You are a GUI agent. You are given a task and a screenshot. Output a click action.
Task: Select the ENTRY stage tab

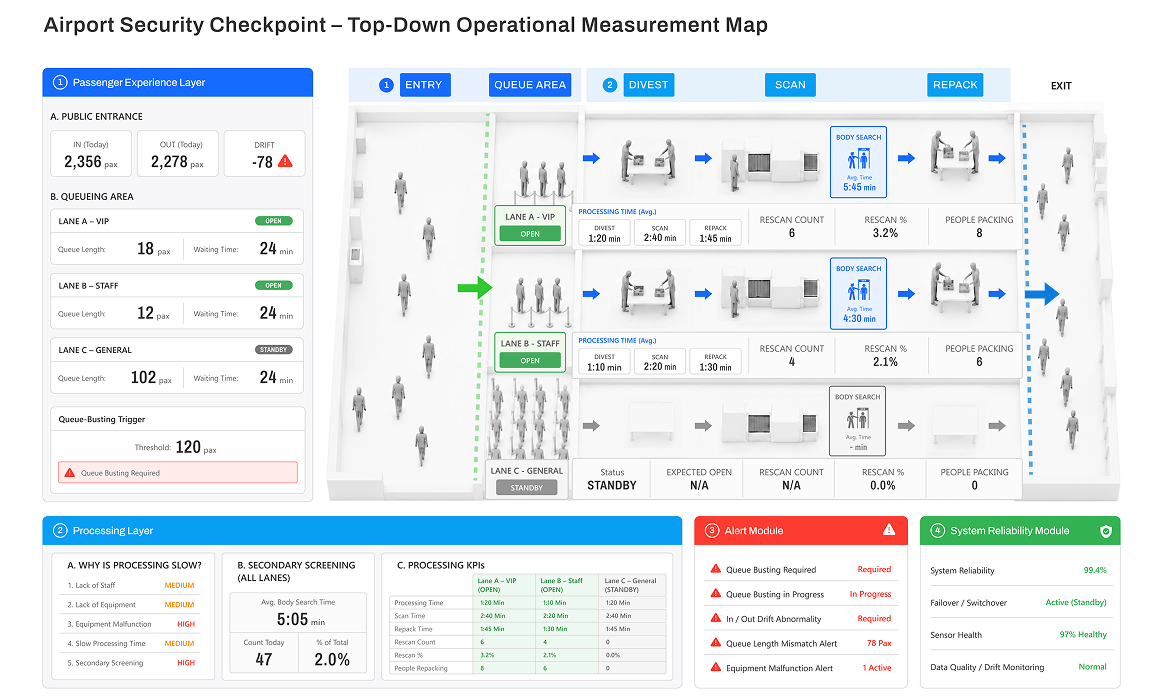pyautogui.click(x=425, y=85)
